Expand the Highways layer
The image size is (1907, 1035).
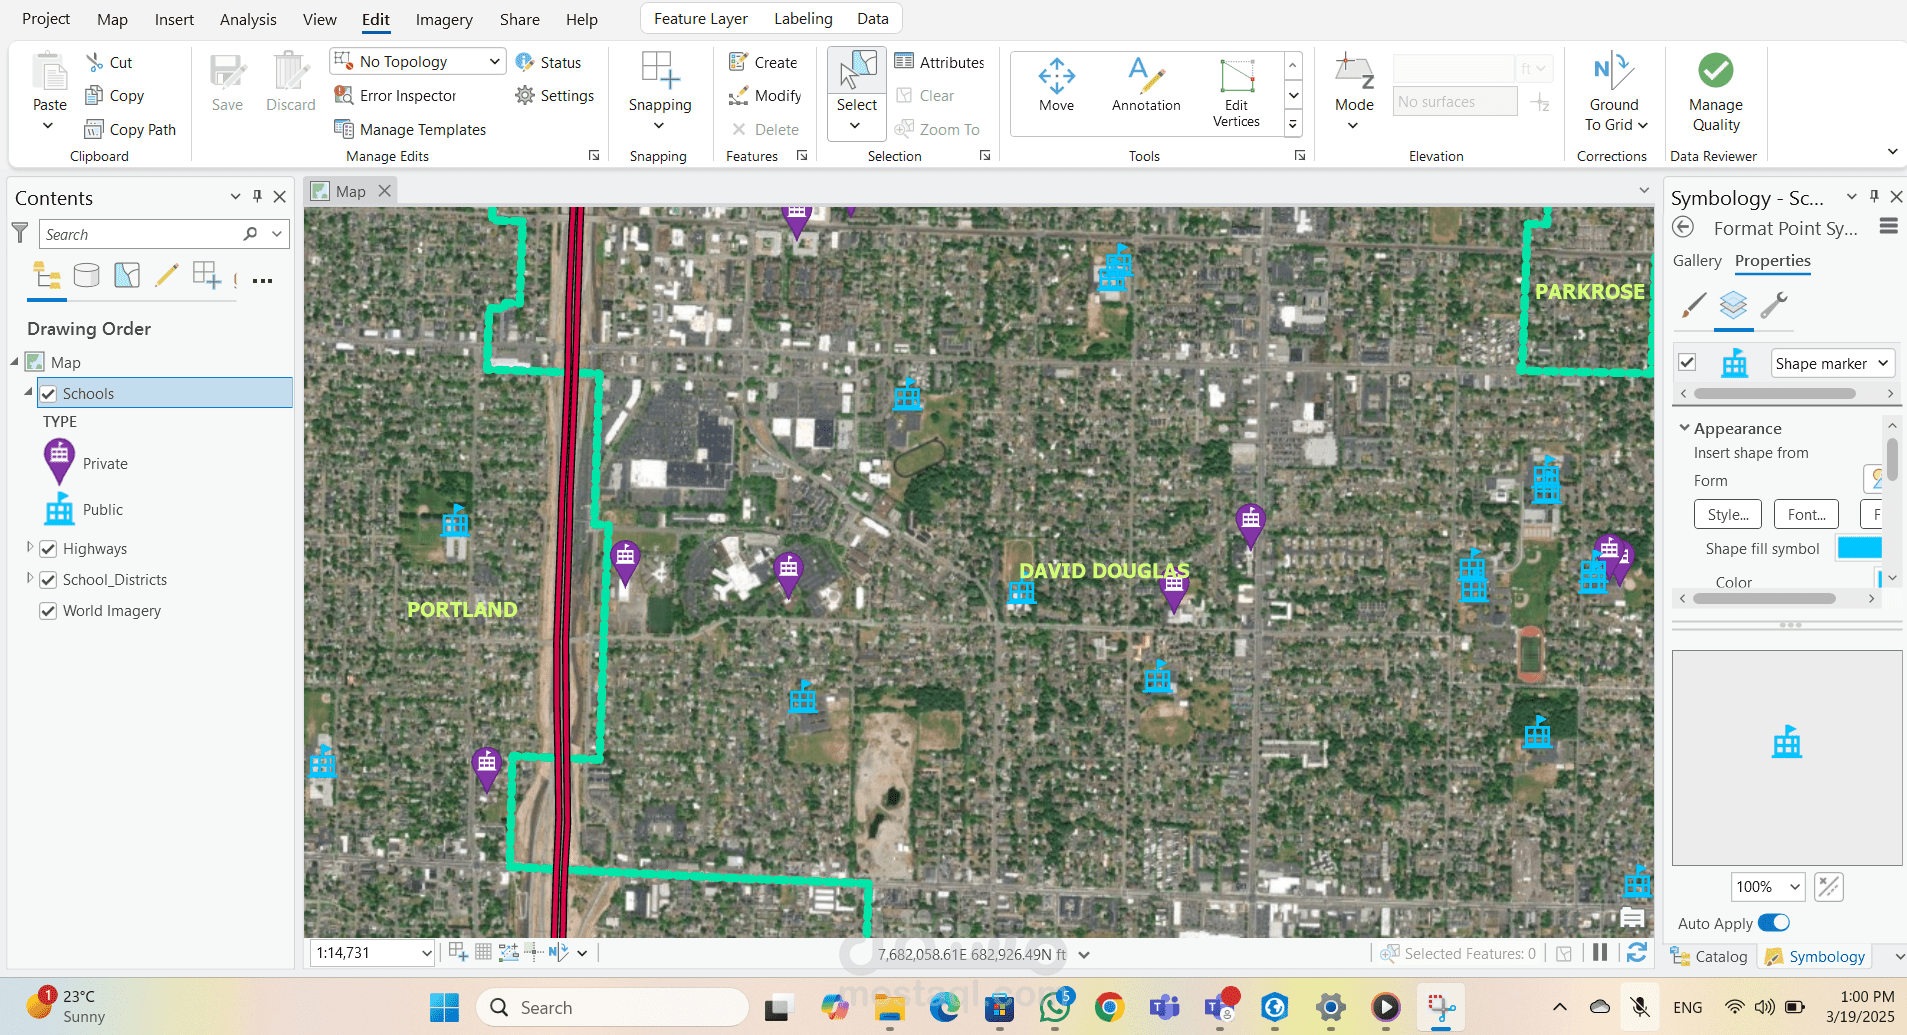[30, 548]
